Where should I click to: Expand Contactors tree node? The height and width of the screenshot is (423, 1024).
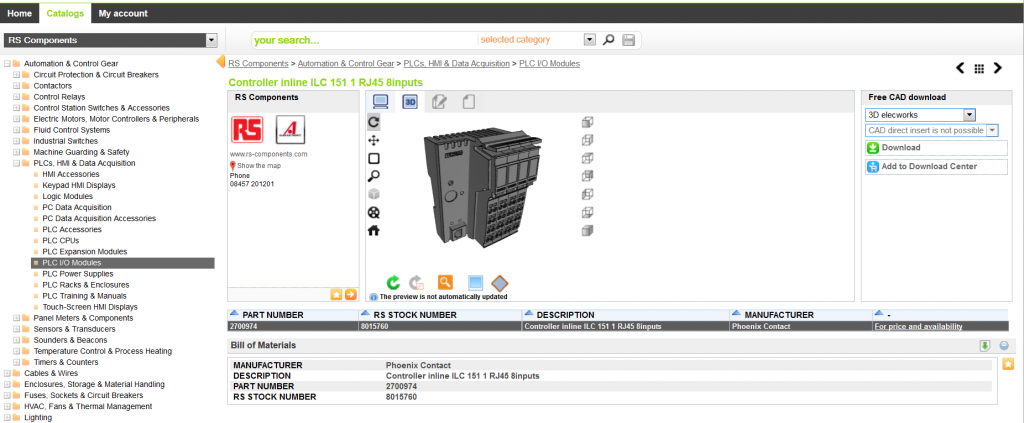point(16,86)
